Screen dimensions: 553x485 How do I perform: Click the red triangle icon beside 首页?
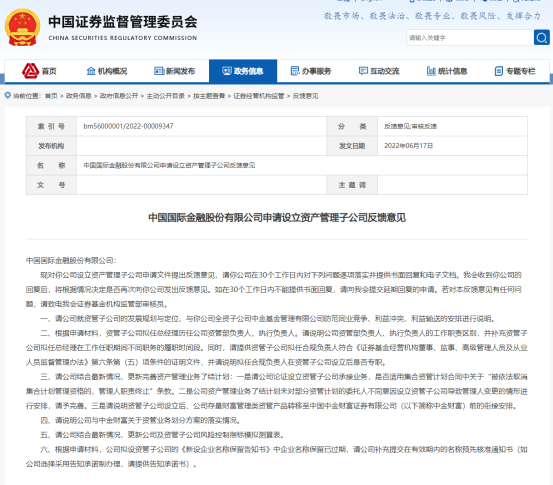tap(30, 71)
